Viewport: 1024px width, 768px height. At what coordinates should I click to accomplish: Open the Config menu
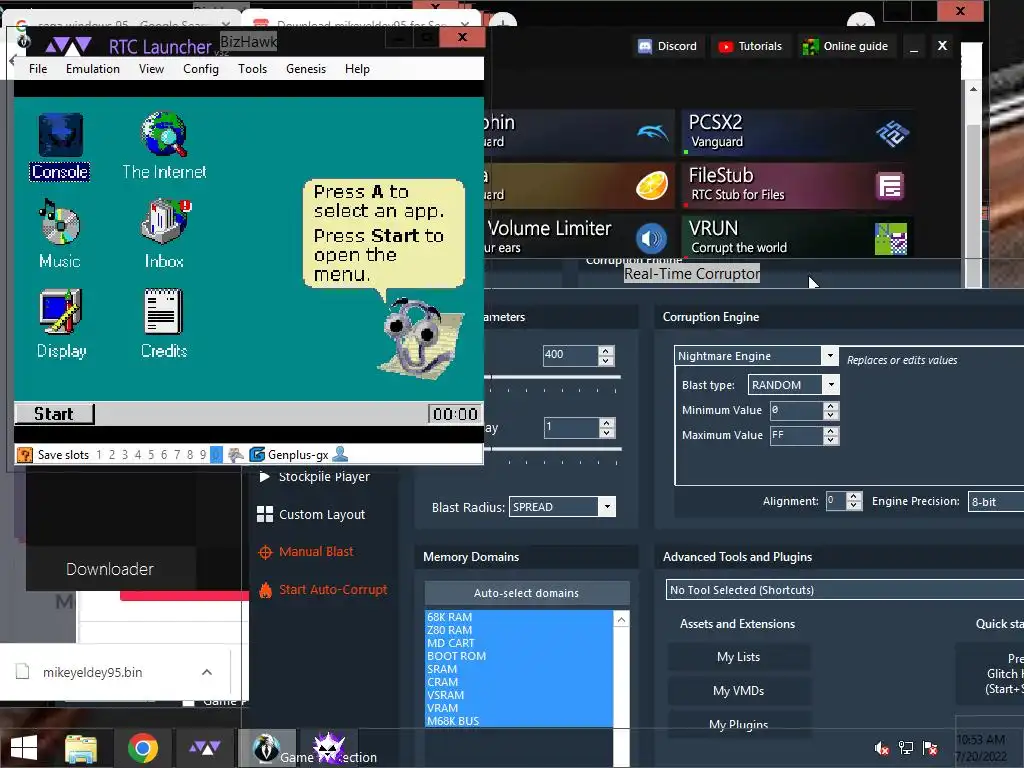click(200, 69)
